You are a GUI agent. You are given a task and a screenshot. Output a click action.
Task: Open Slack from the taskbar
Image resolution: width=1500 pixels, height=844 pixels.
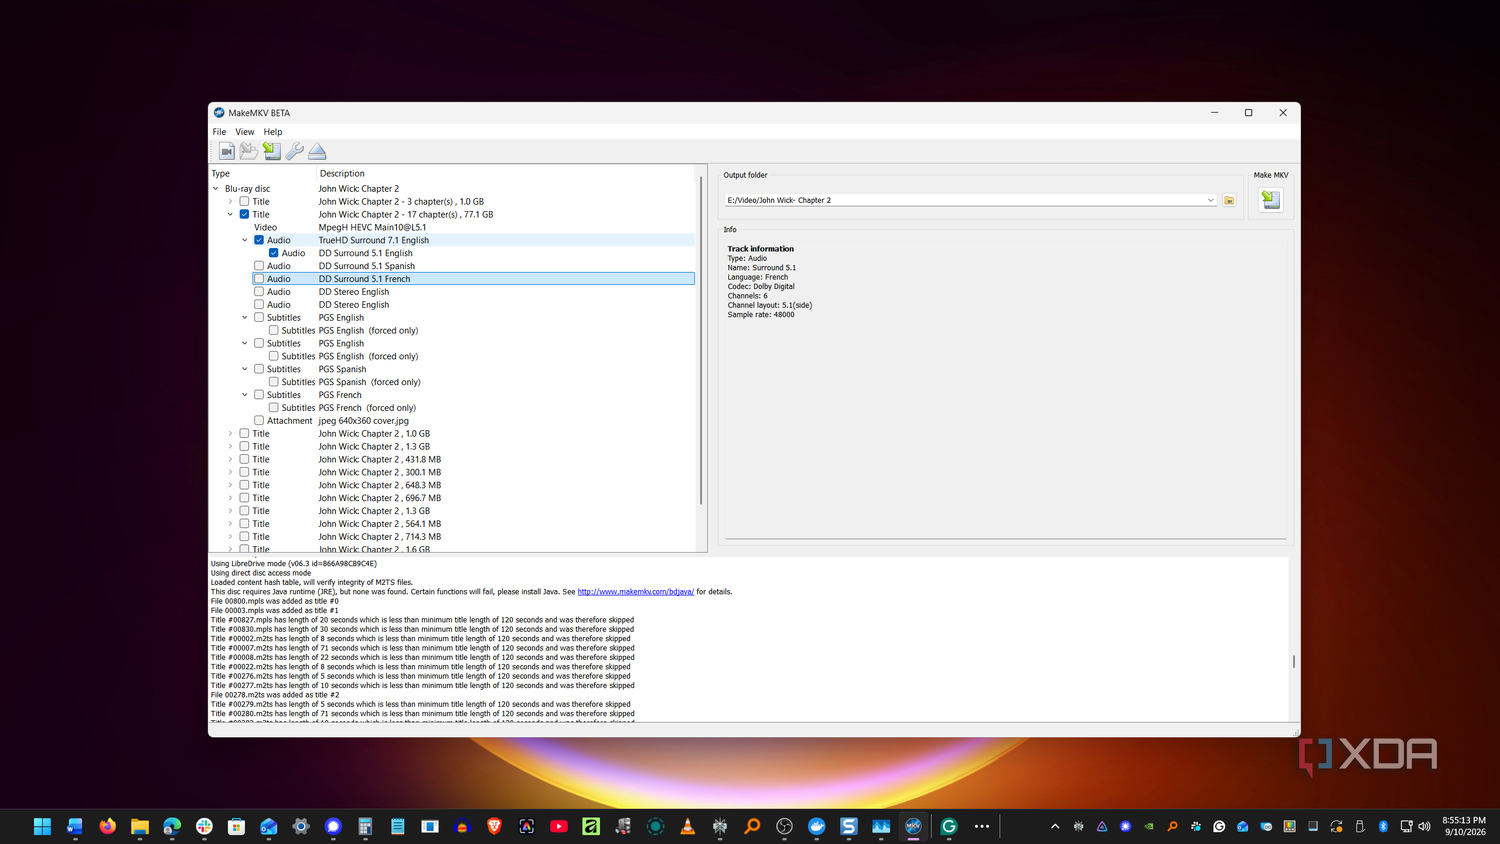(204, 826)
